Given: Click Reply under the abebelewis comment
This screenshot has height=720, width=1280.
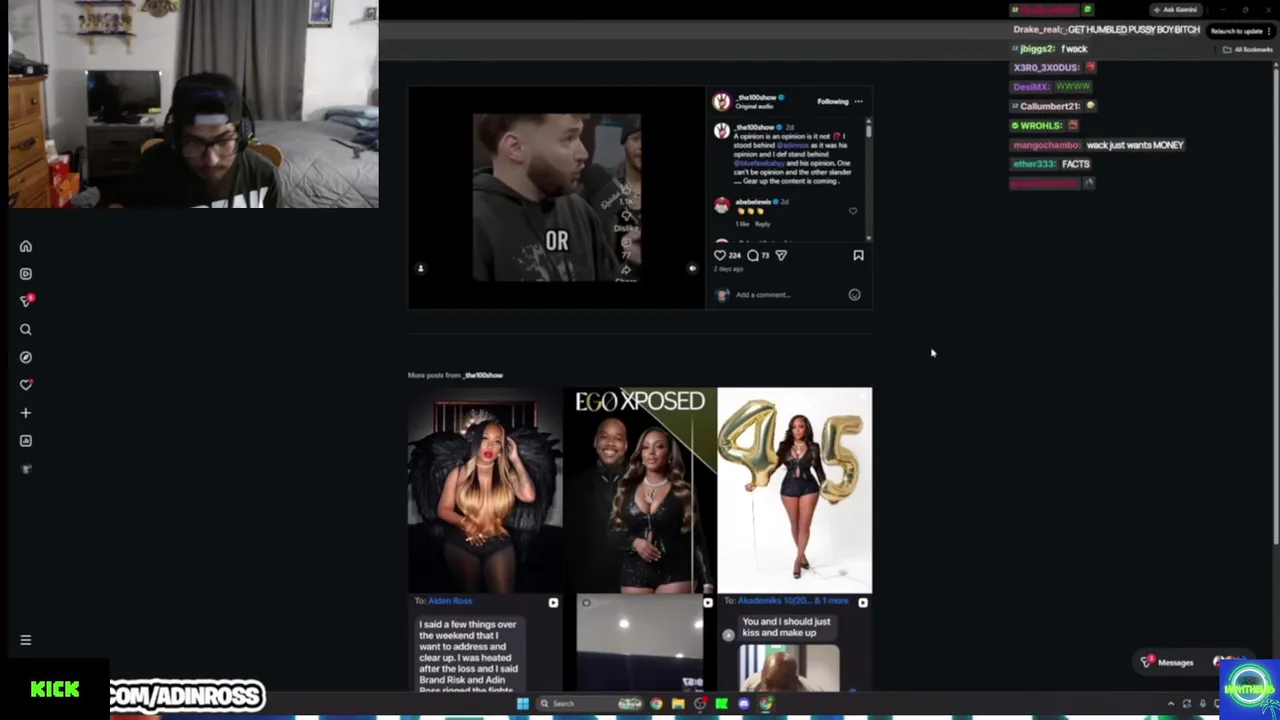Looking at the screenshot, I should (762, 224).
